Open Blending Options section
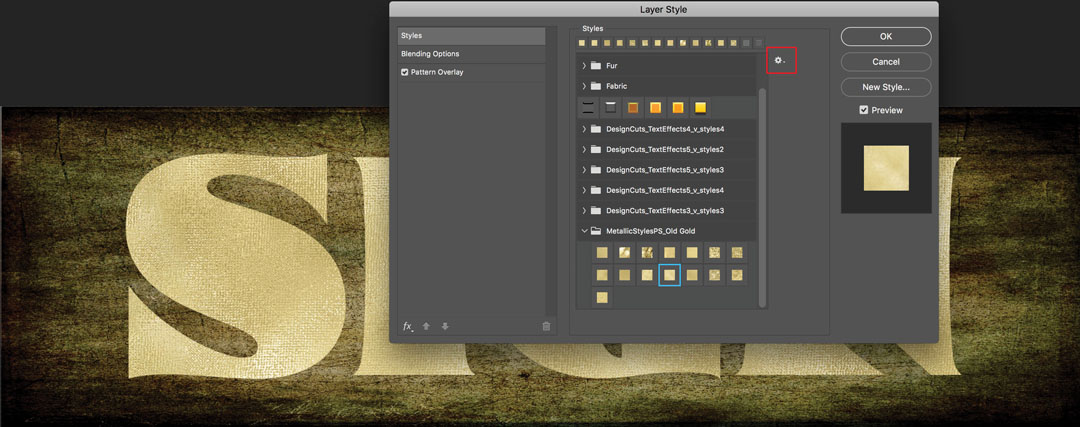This screenshot has height=427, width=1080. (430, 54)
